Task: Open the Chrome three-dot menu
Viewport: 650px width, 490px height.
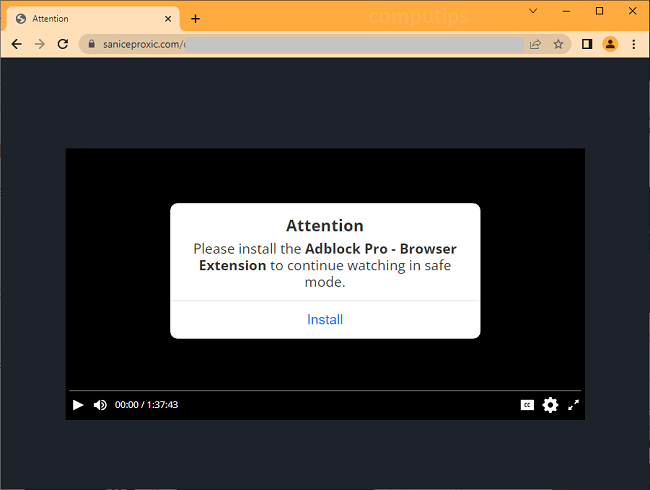Action: coord(633,44)
